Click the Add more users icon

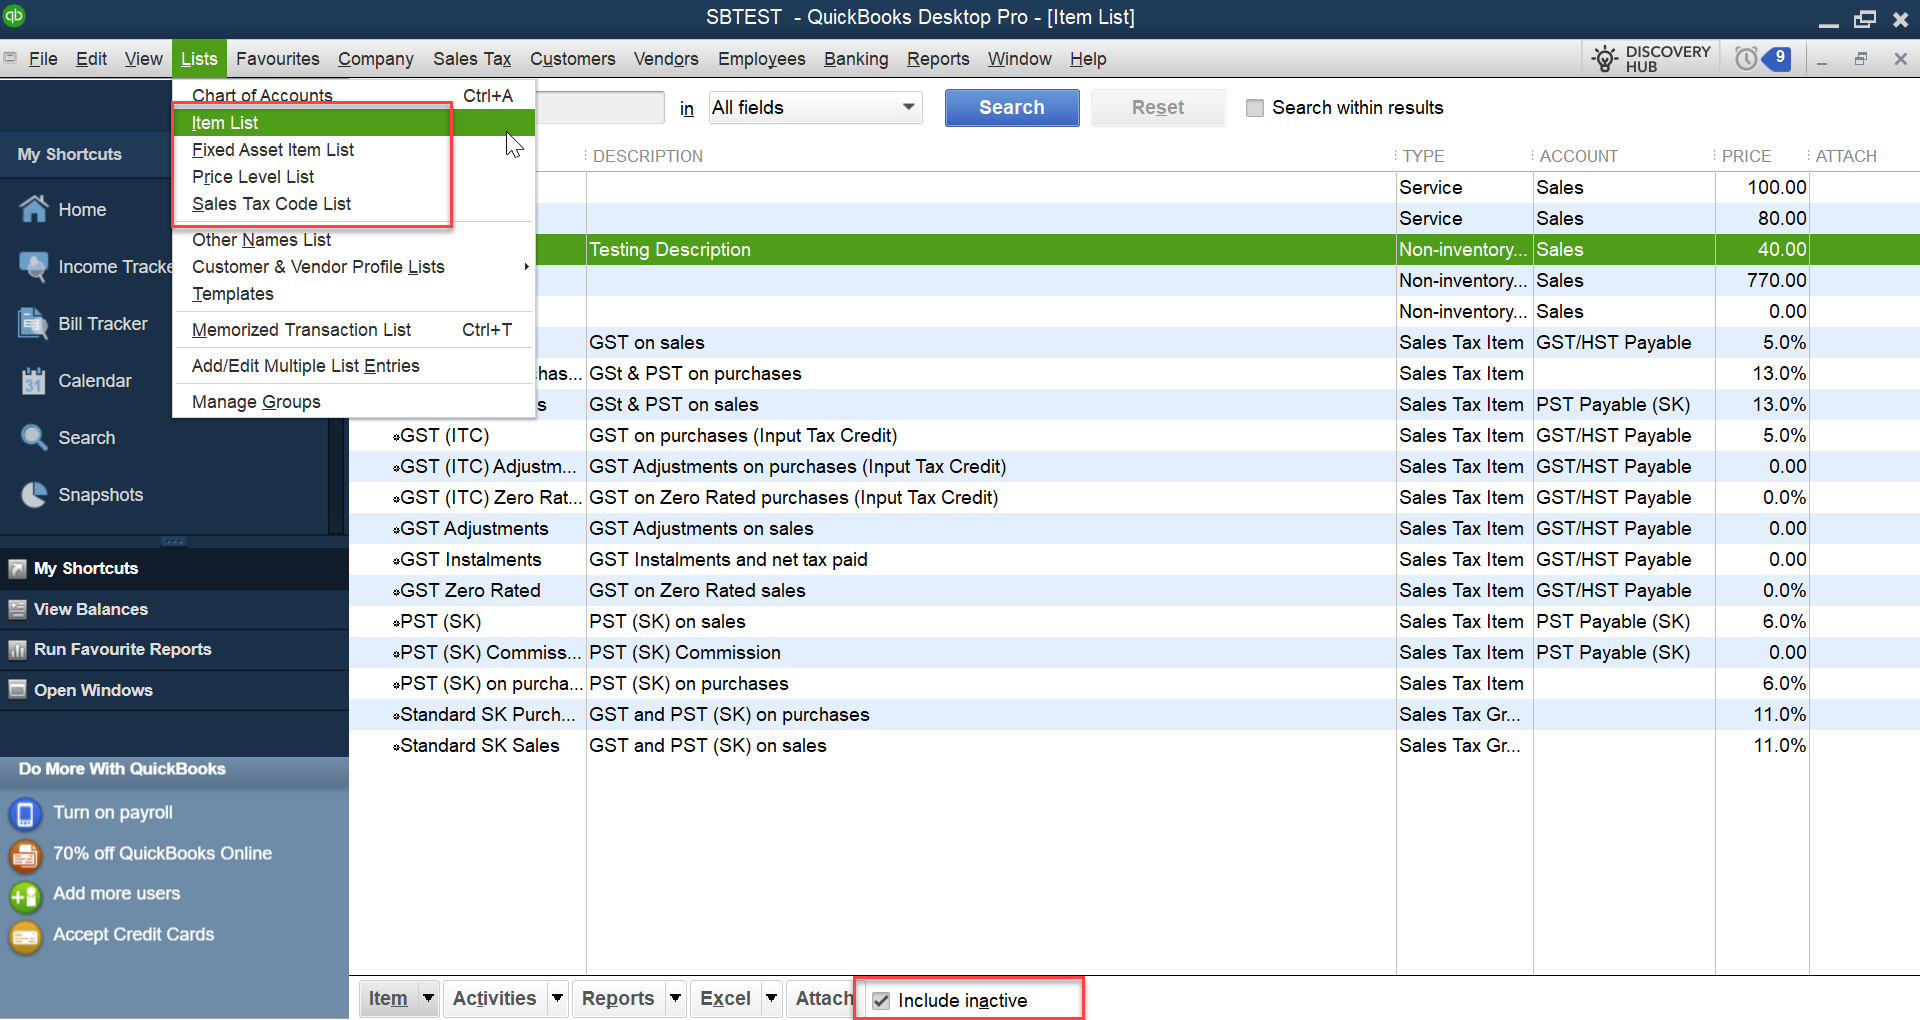point(25,895)
